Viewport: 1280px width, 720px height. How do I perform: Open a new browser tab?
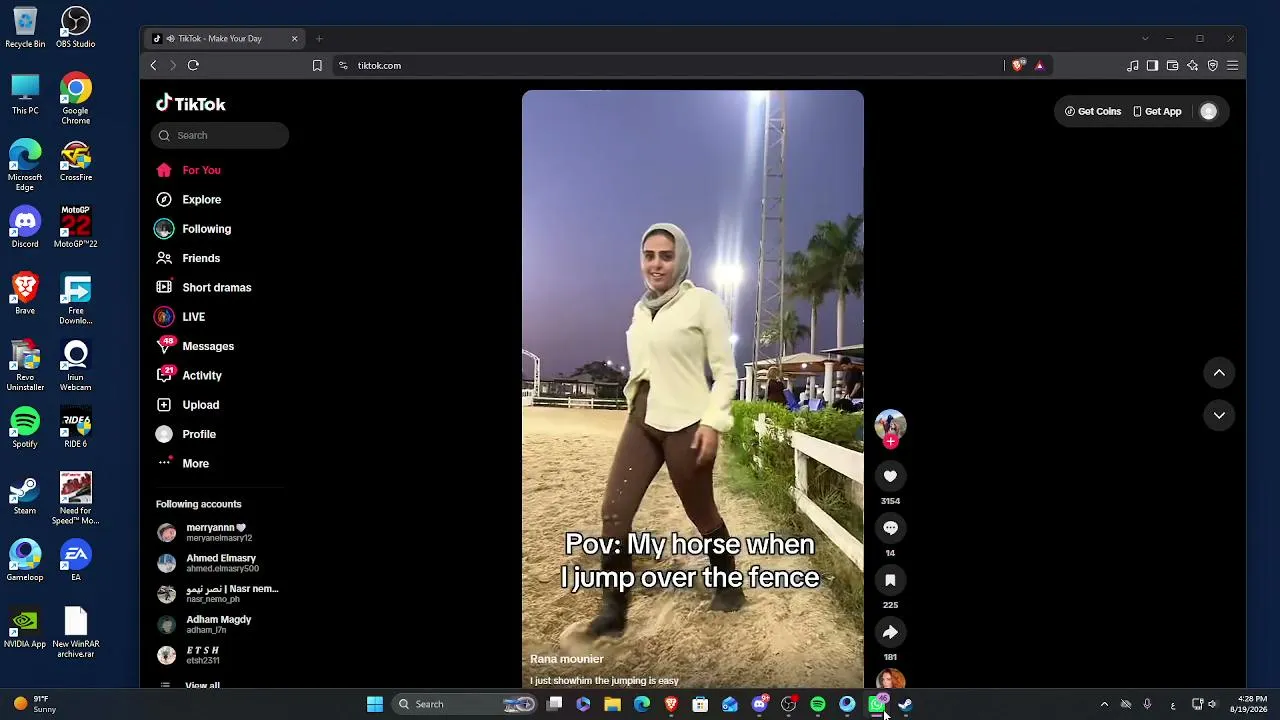pos(319,39)
